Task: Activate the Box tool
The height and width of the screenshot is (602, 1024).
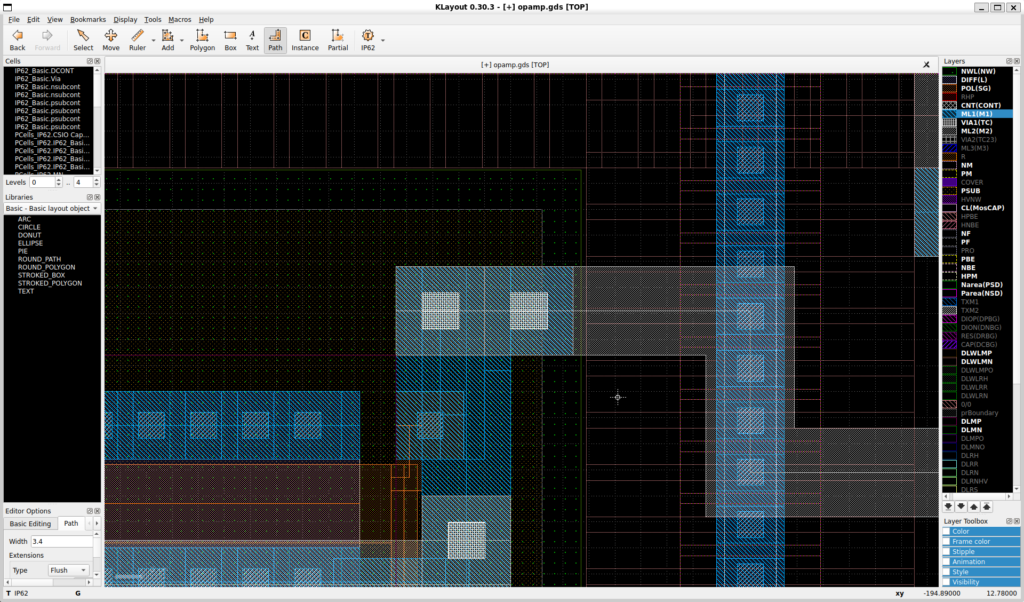Action: coord(230,39)
